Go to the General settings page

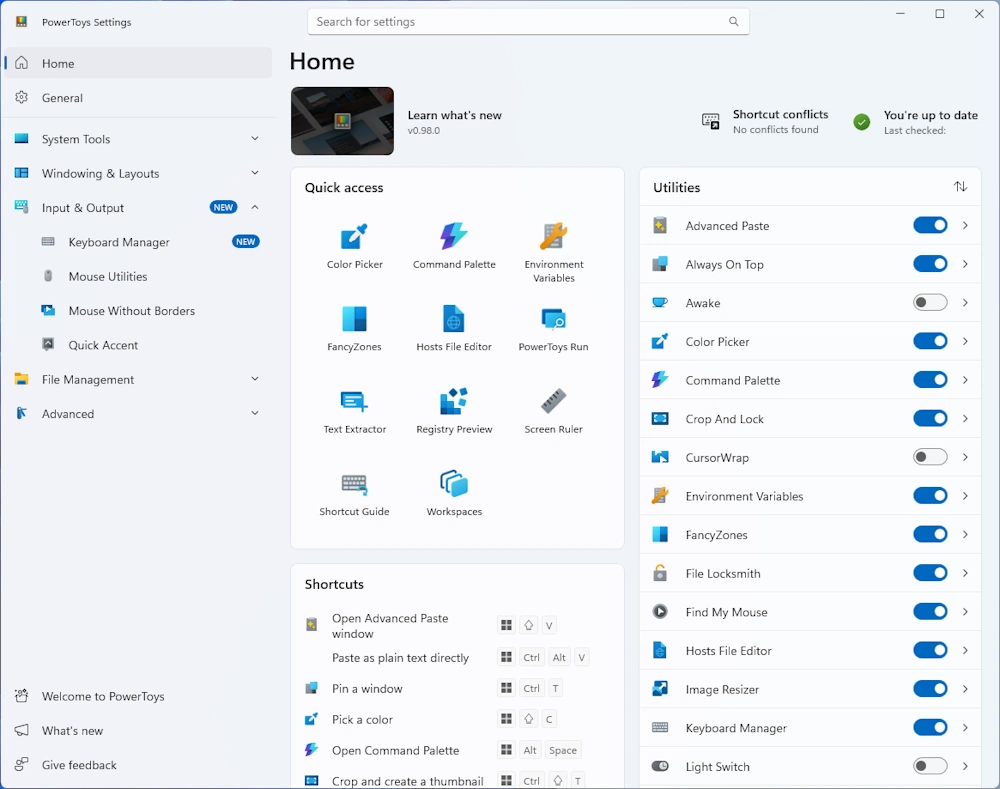click(62, 98)
